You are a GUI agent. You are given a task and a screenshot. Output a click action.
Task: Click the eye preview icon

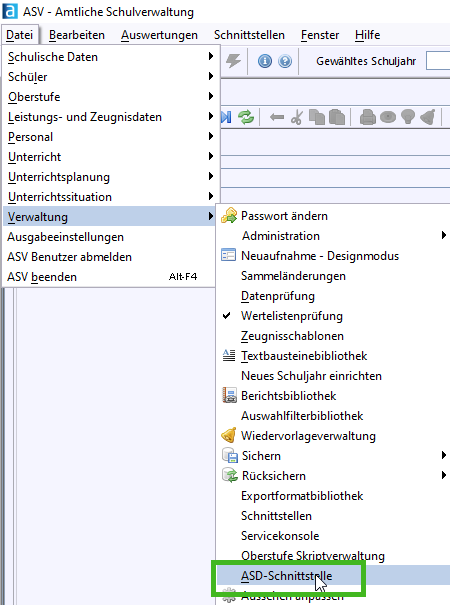click(388, 117)
